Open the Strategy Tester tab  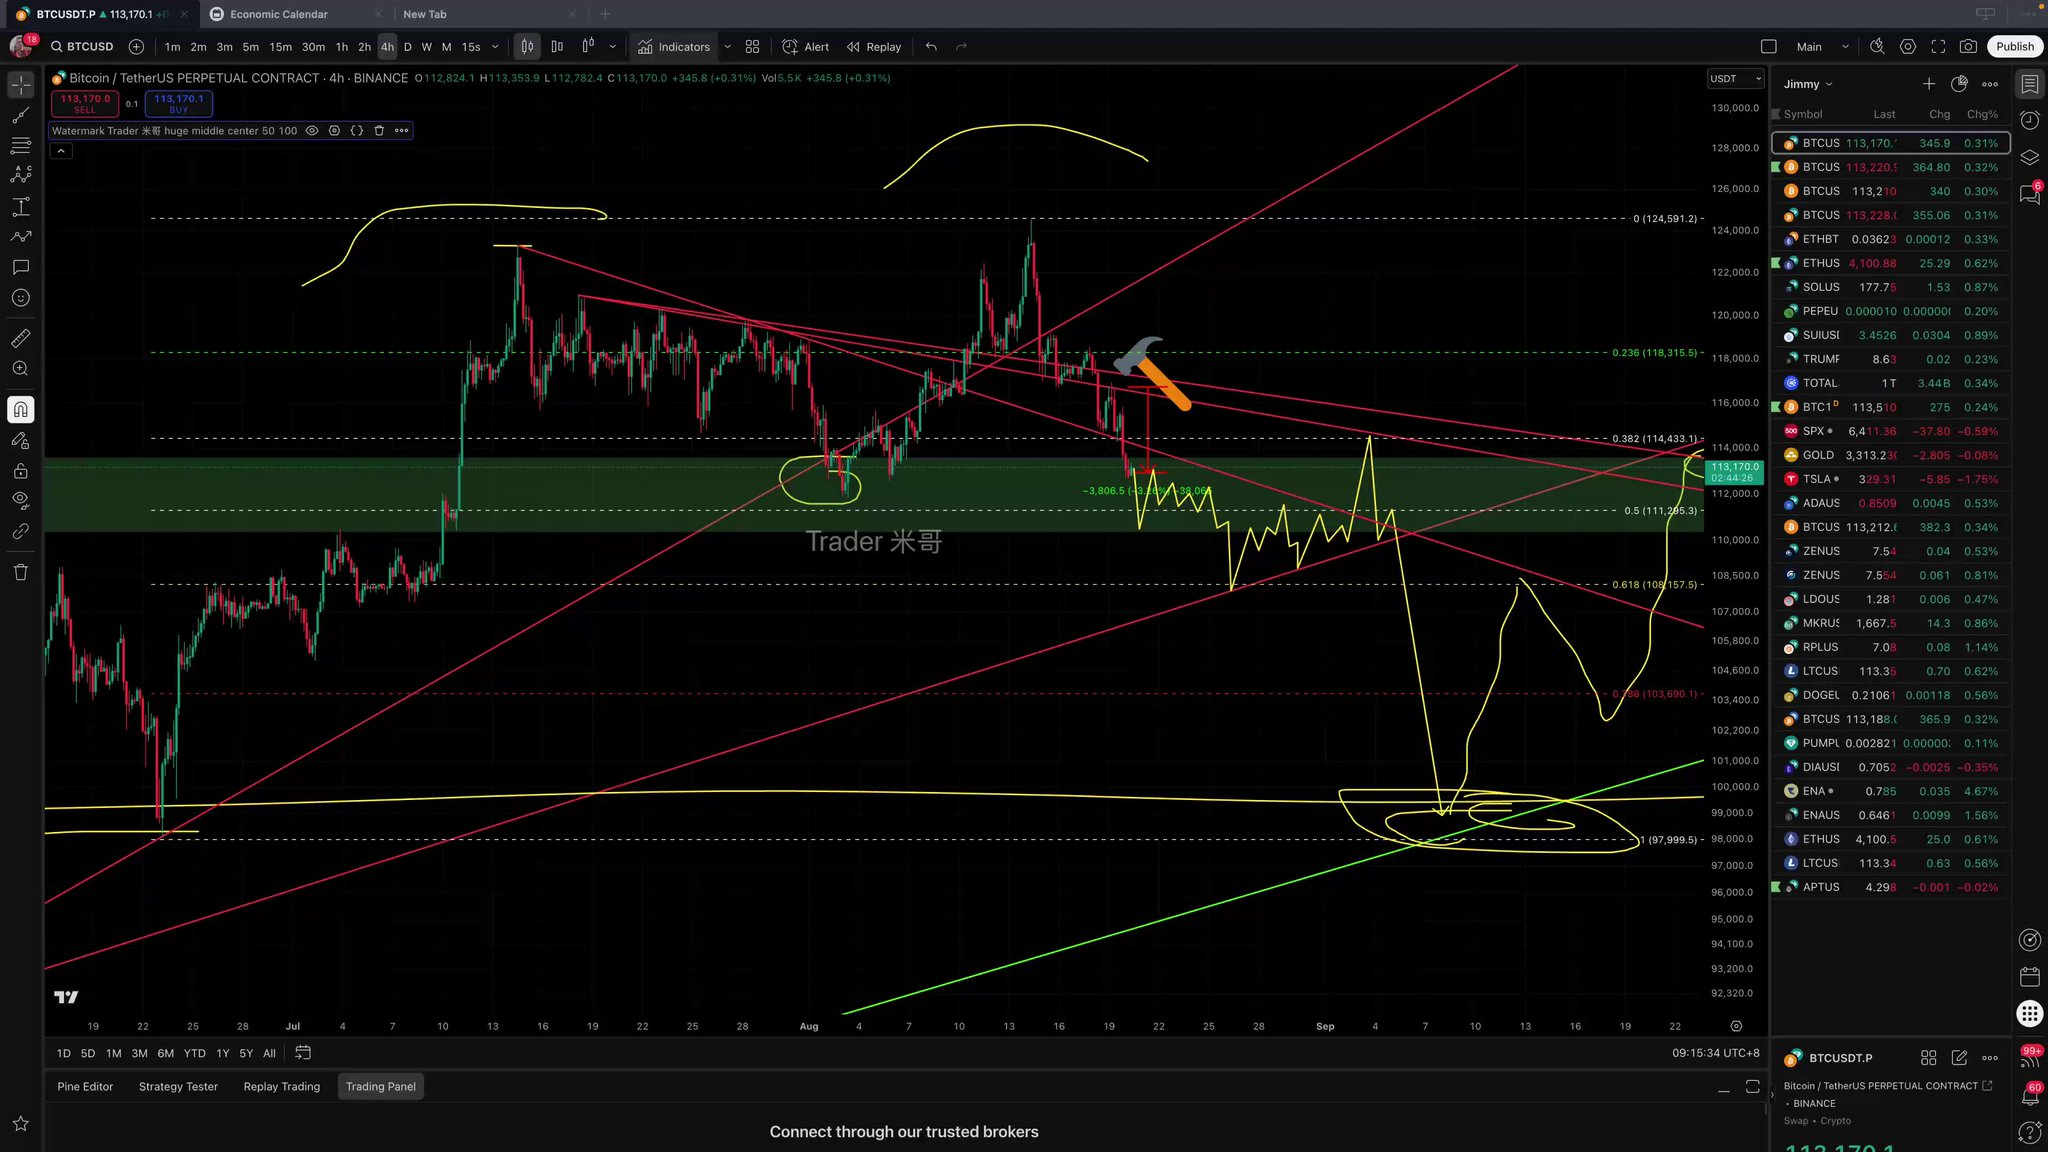(x=178, y=1087)
